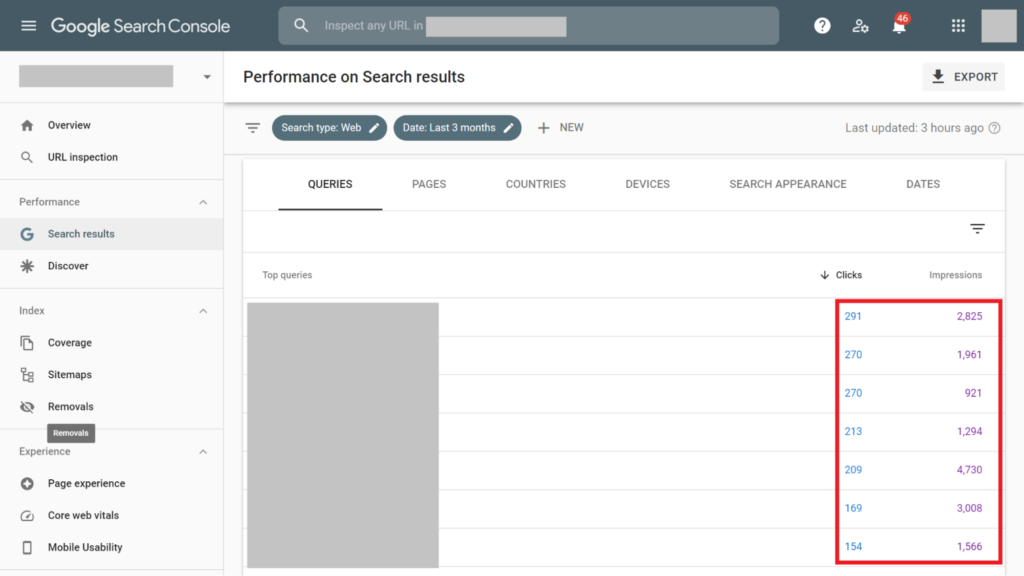Collapse the Performance section

203,202
